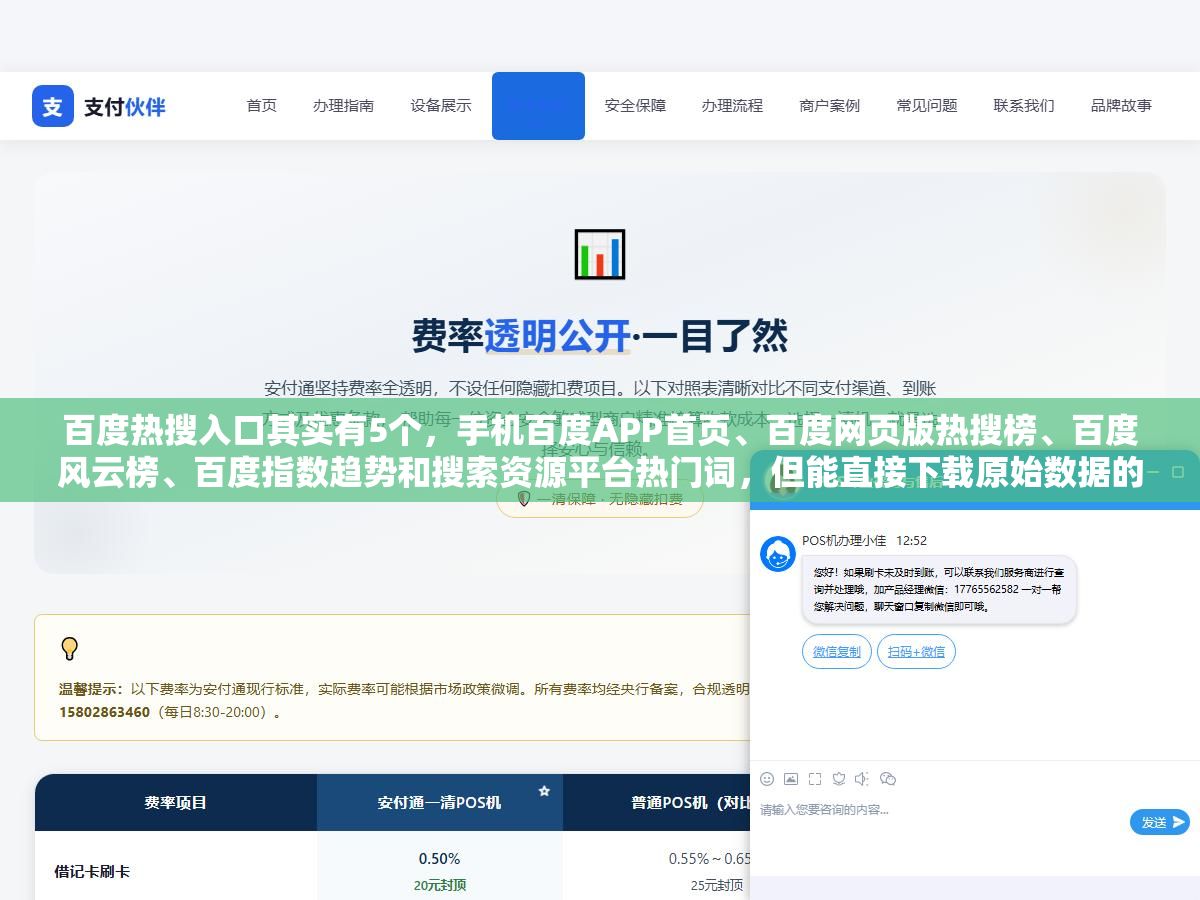The image size is (1200, 900).
Task: Click the rate-service flower icon in chat
Action: (839, 778)
